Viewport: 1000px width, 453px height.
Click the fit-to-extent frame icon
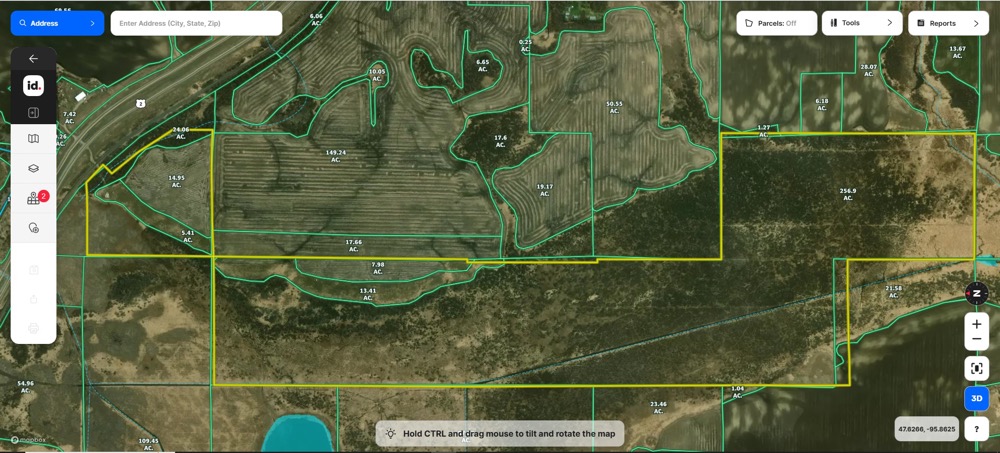(977, 368)
